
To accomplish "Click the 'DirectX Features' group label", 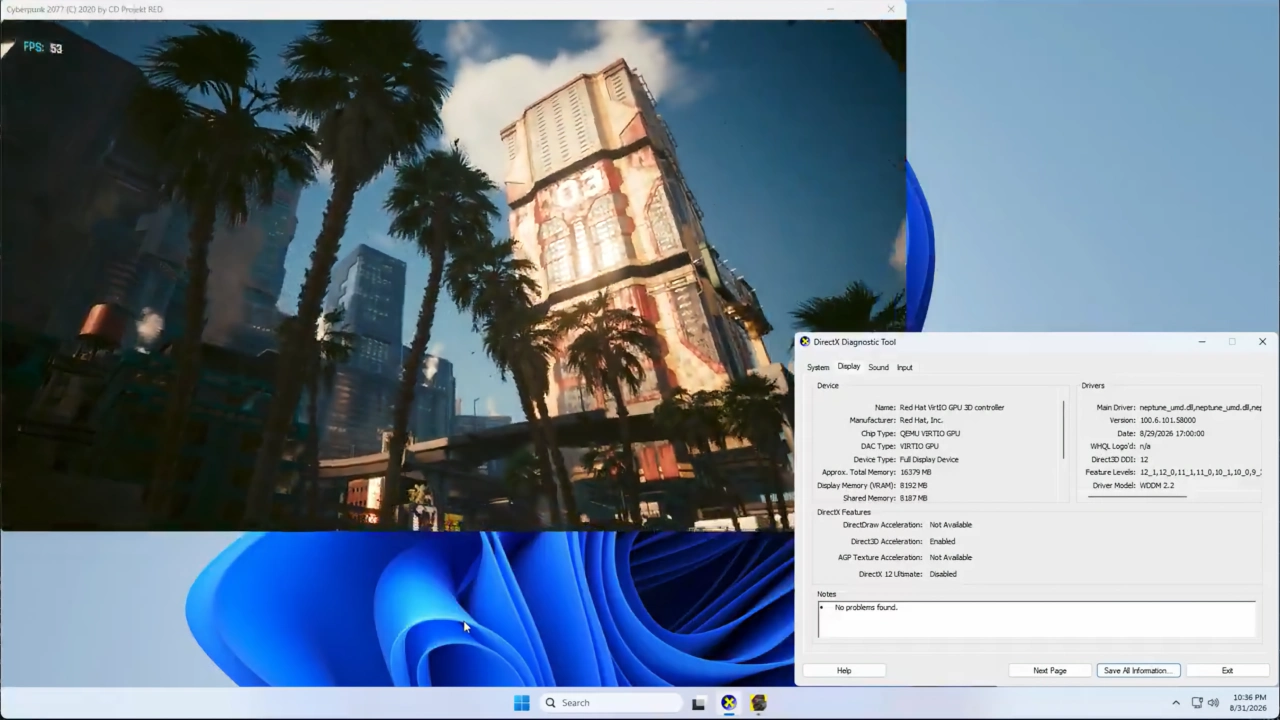I will click(x=844, y=512).
